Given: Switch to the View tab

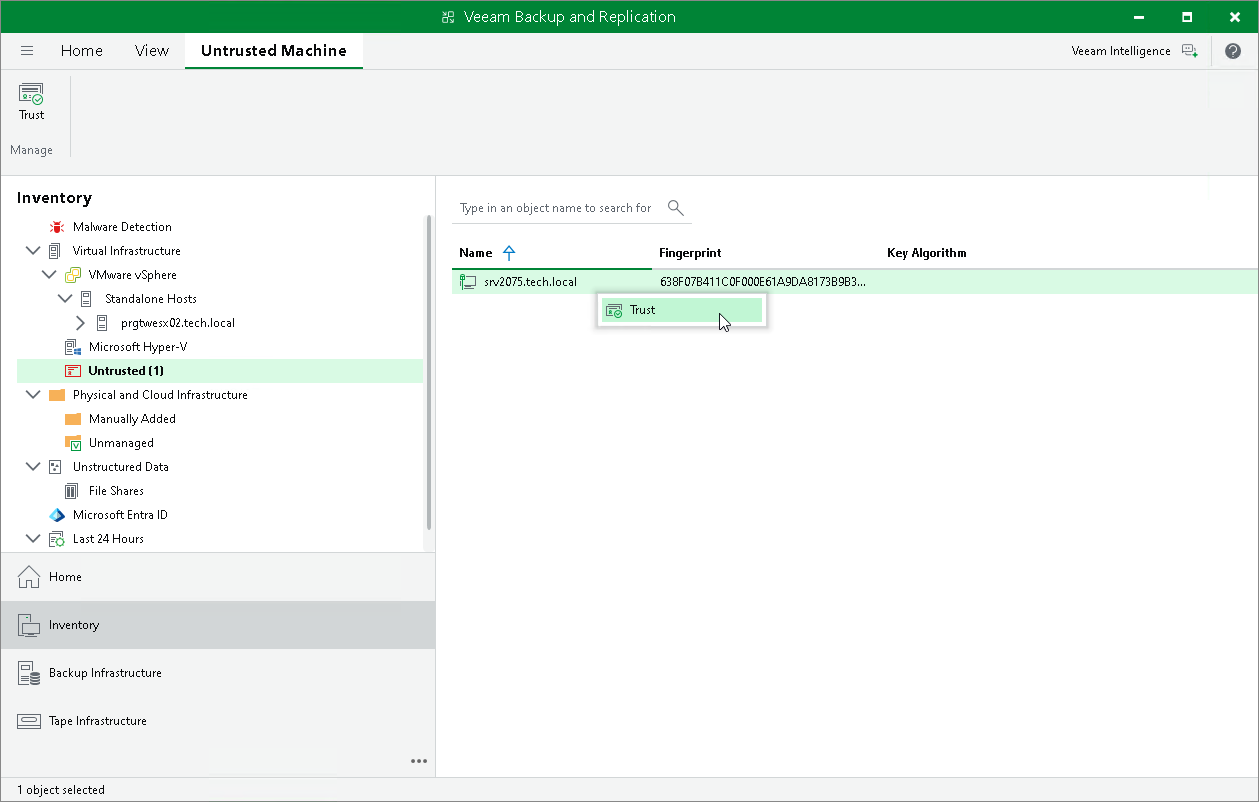Looking at the screenshot, I should [x=152, y=51].
